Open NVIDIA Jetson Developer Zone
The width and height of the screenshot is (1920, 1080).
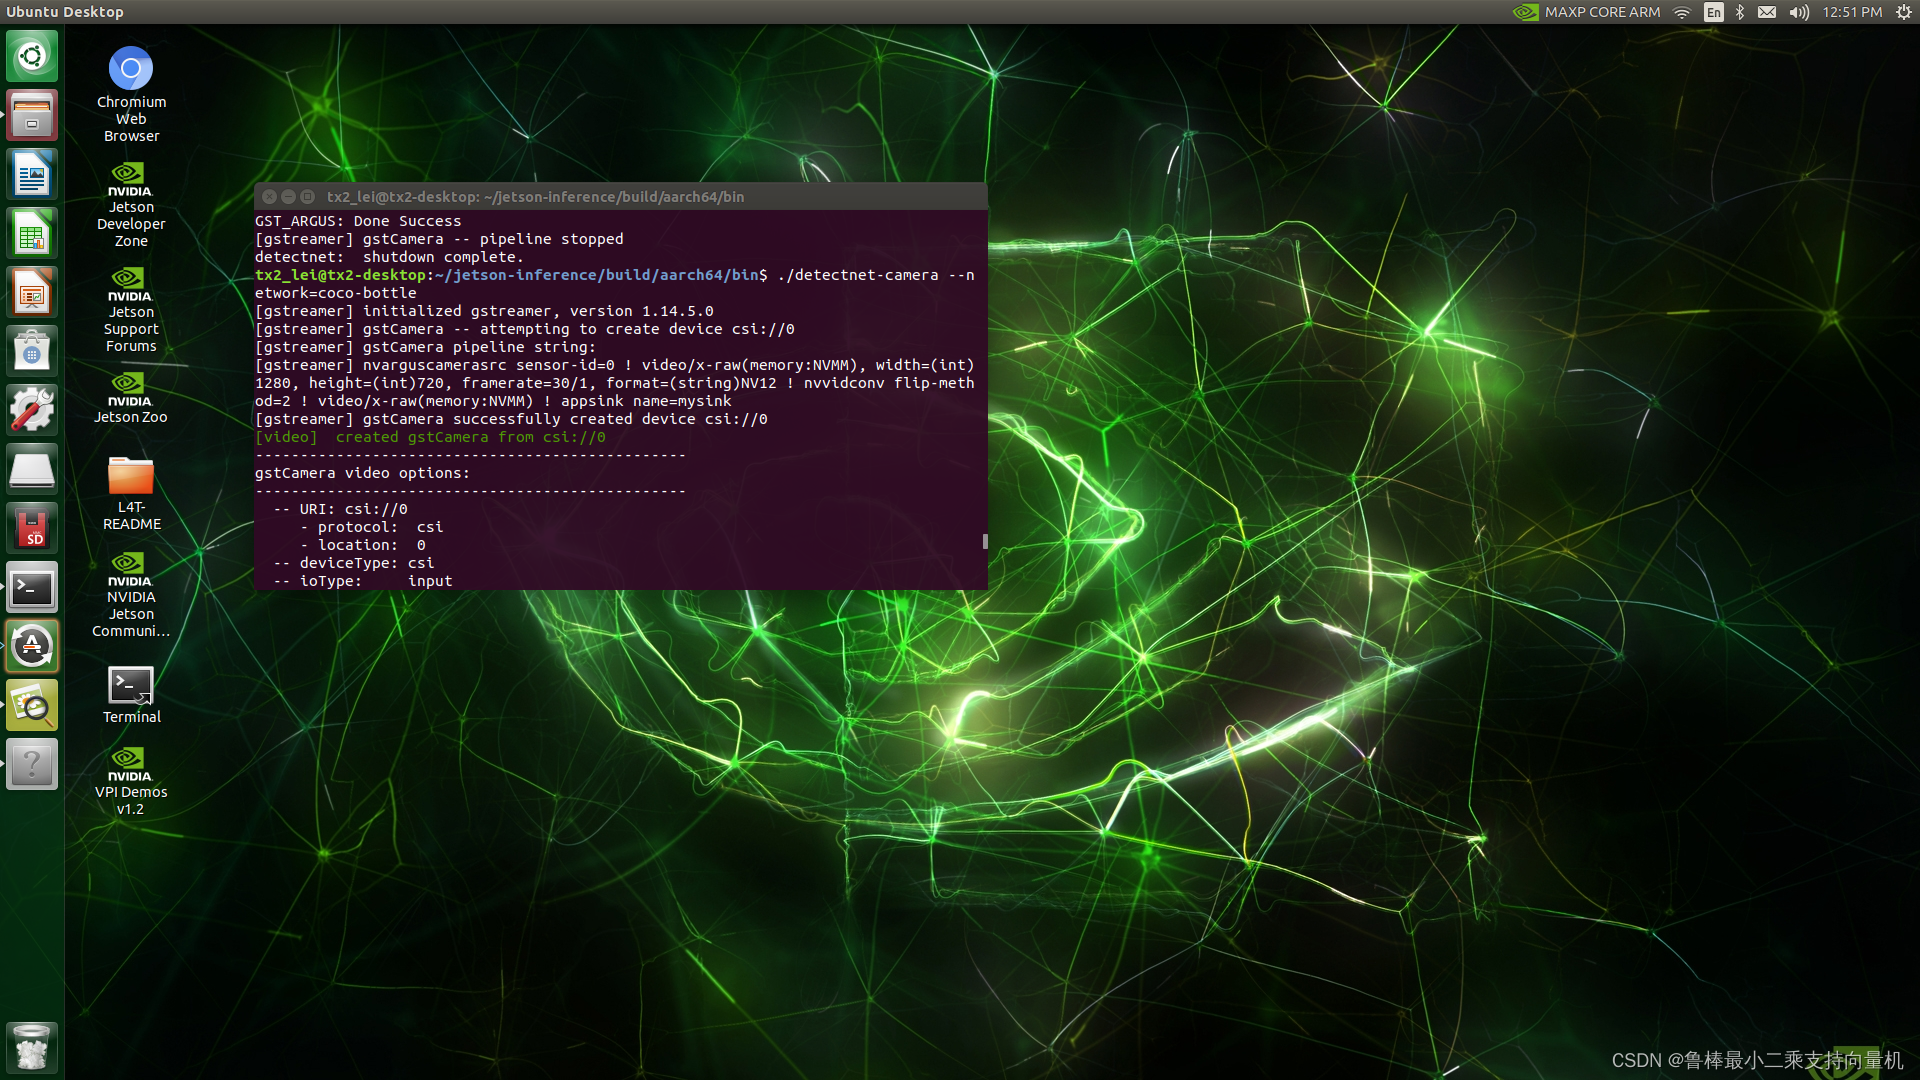pos(131,202)
